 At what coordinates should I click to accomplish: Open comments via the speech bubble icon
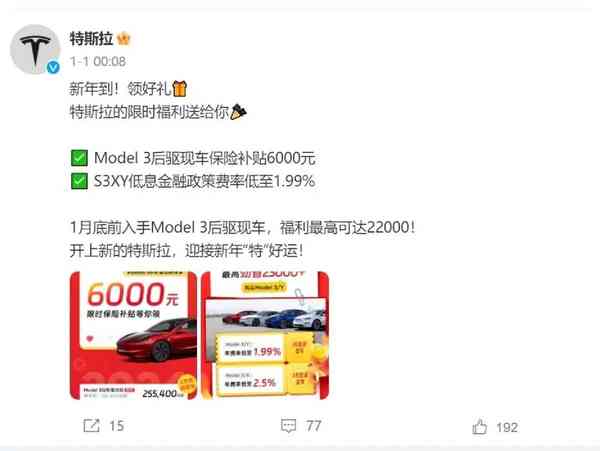pyautogui.click(x=288, y=426)
